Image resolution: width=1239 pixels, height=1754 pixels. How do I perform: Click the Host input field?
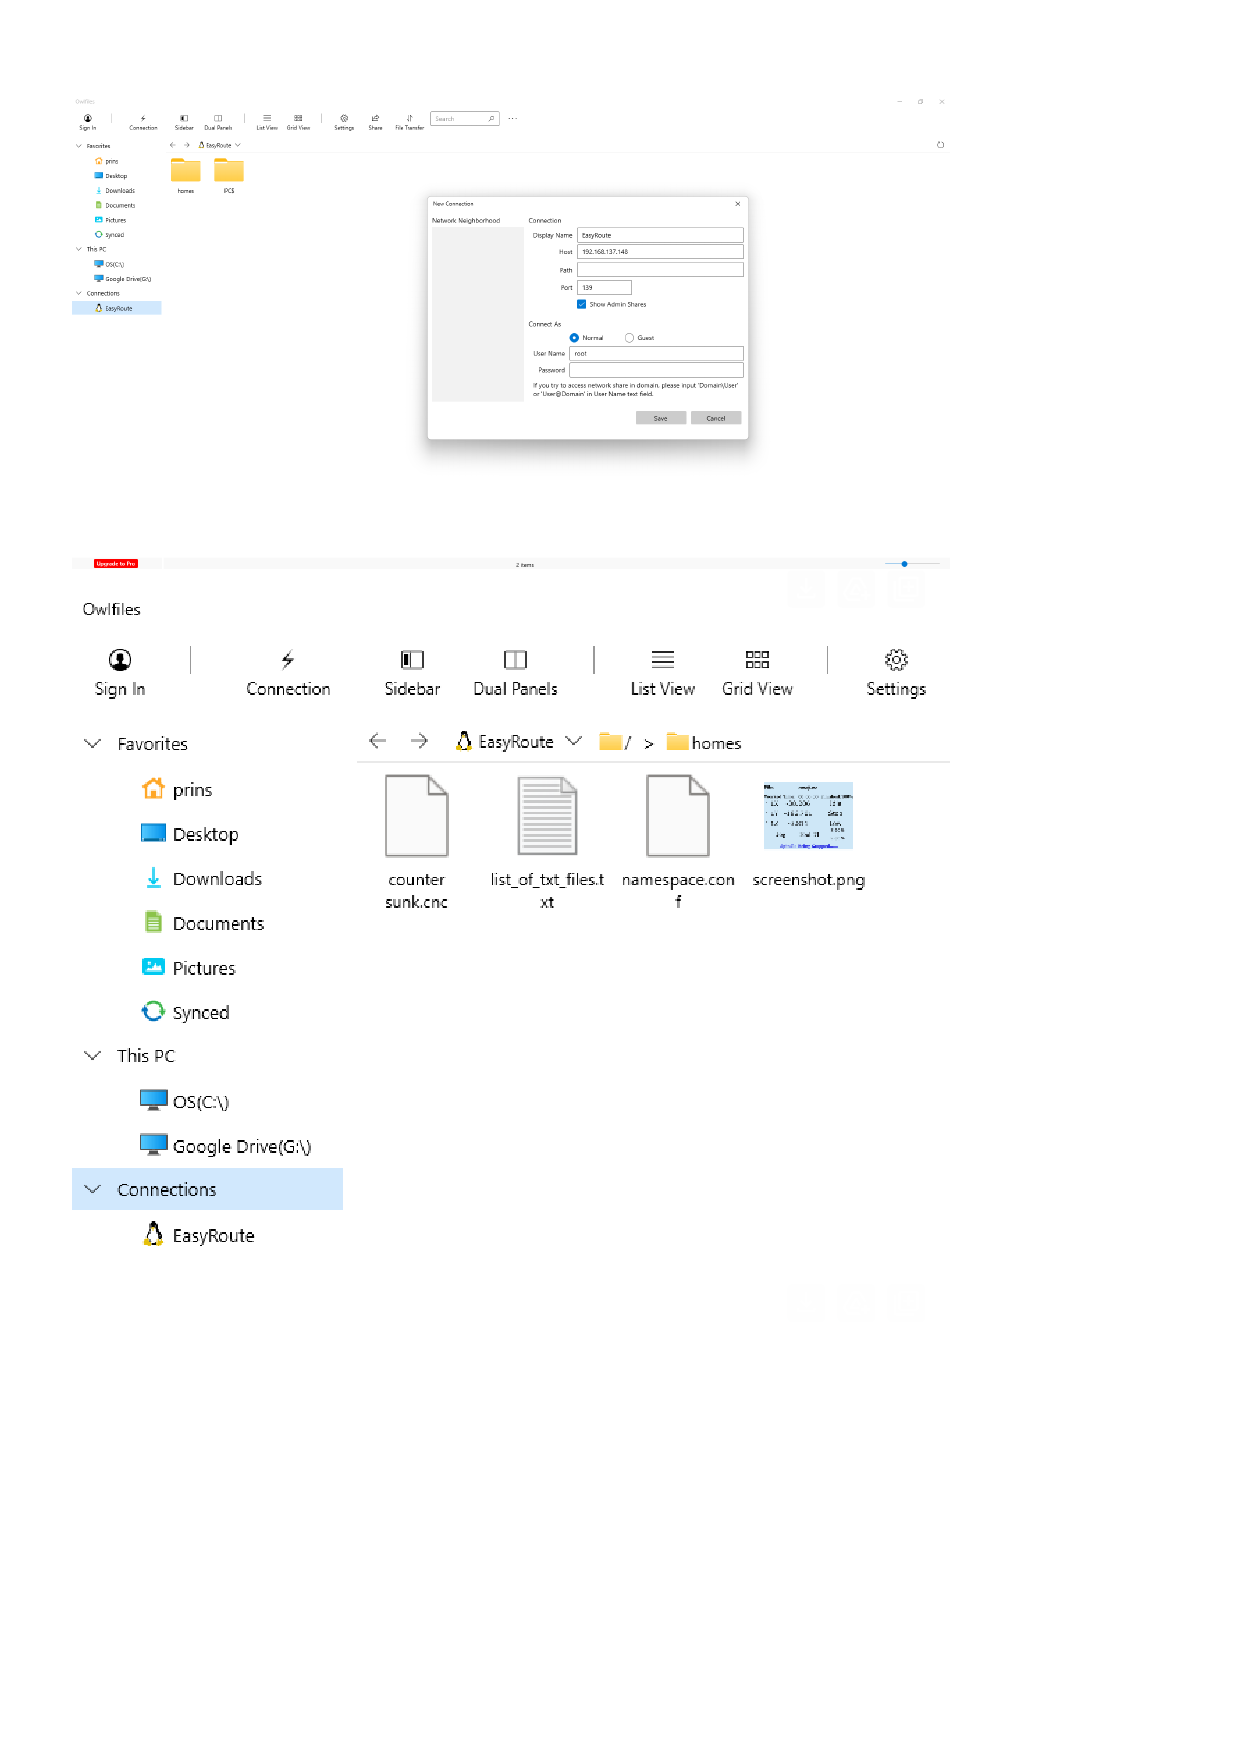[660, 252]
